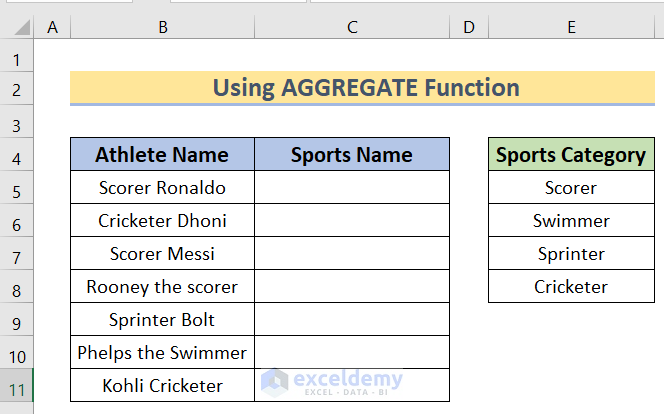The image size is (664, 414).
Task: Select the 'Swimmer' category cell
Action: [571, 221]
